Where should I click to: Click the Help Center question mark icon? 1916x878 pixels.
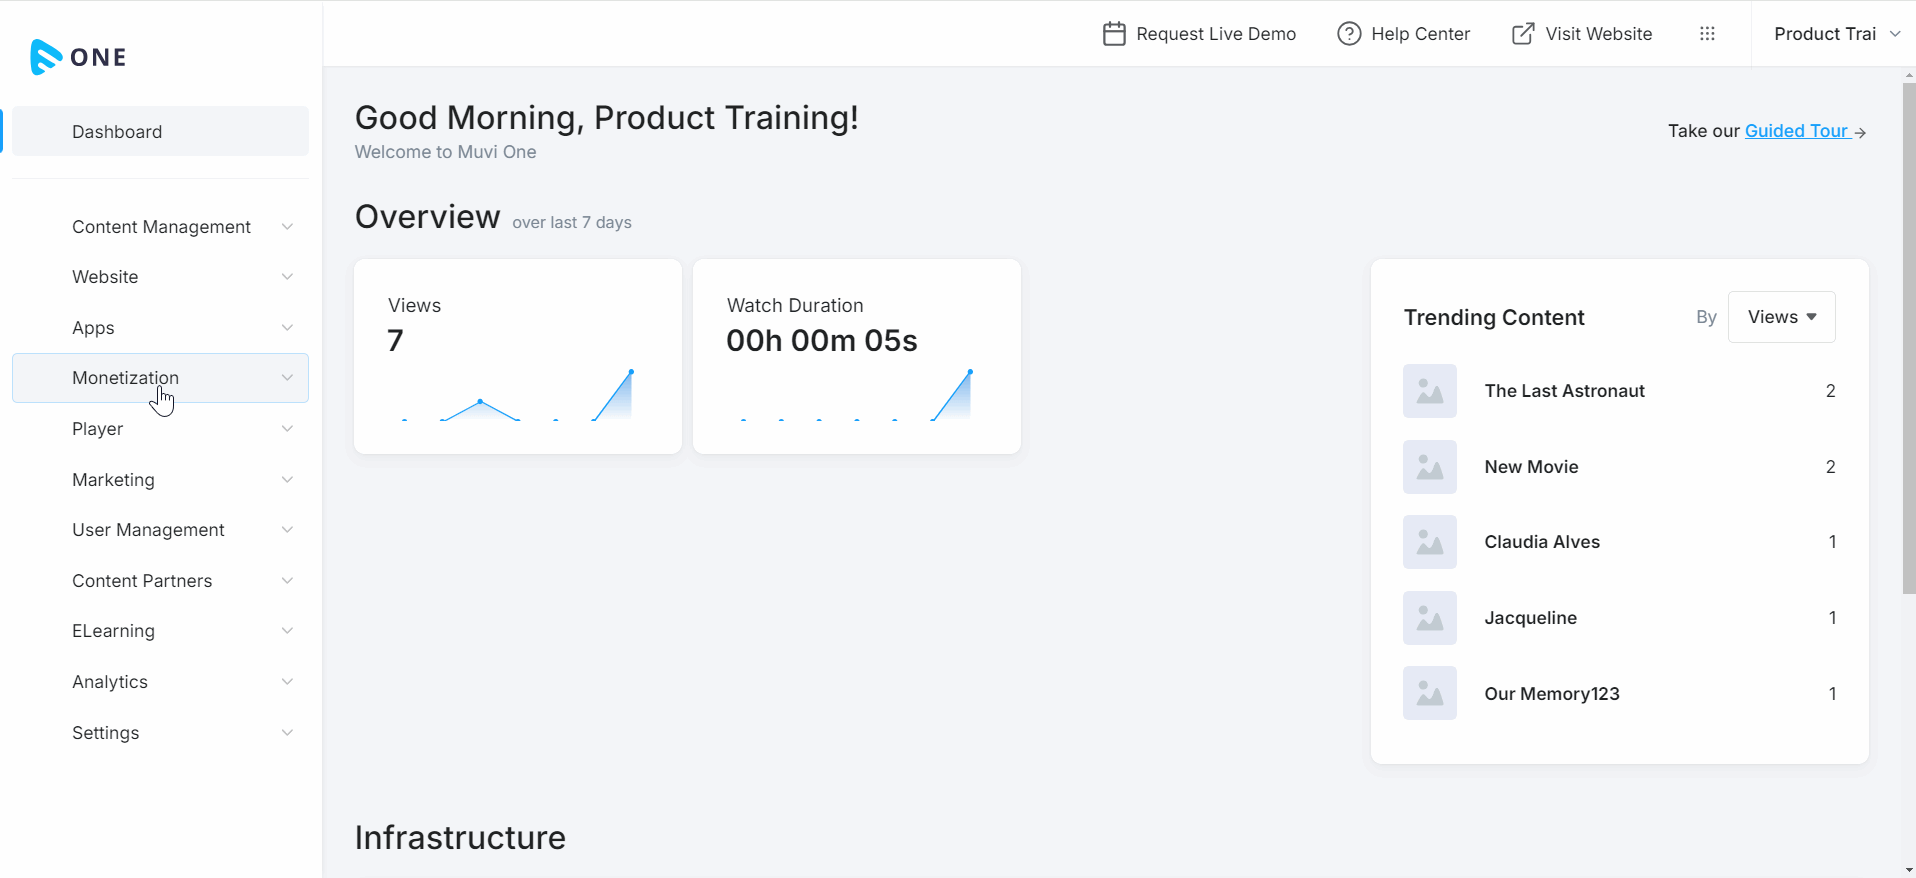[x=1349, y=34]
